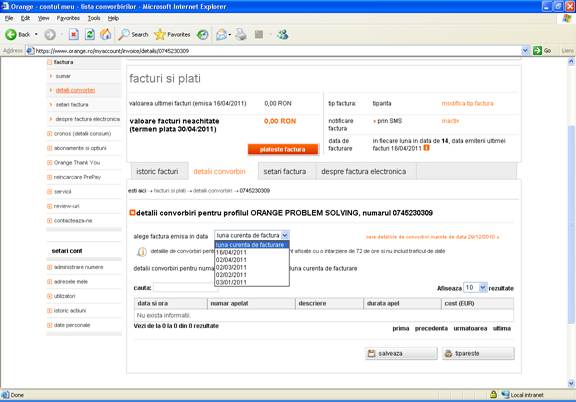The image size is (576, 402).
Task: Click the Back navigation arrow
Action: (x=11, y=35)
